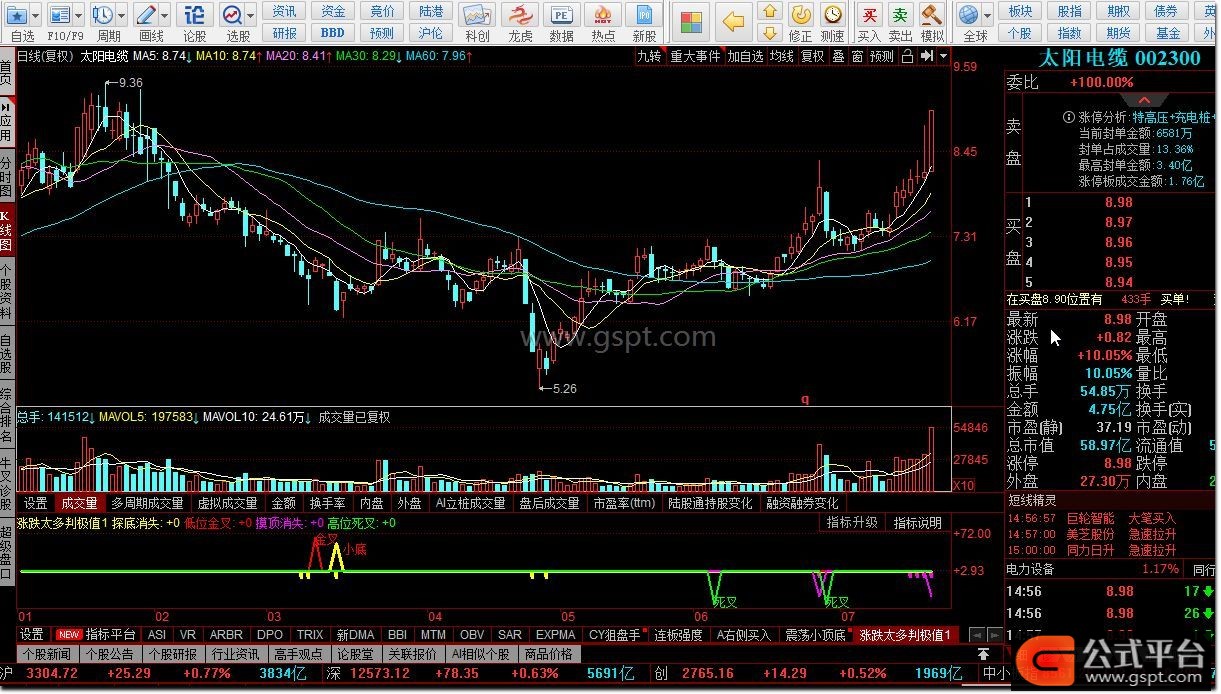
Task: Click the lock icon in chart toolbar
Action: [x=907, y=57]
